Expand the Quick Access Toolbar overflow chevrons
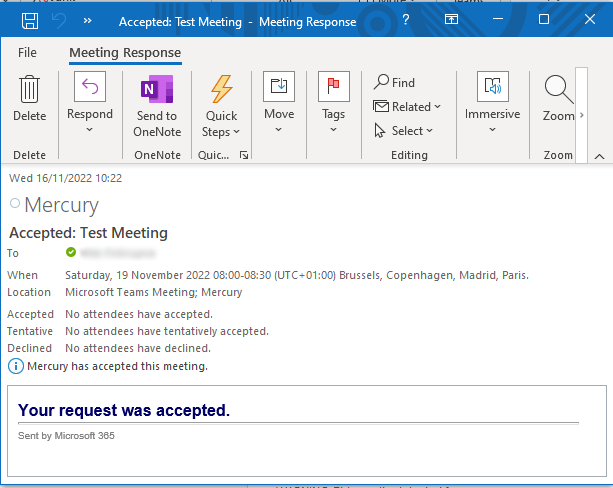Image resolution: width=613 pixels, height=488 pixels. (88, 20)
